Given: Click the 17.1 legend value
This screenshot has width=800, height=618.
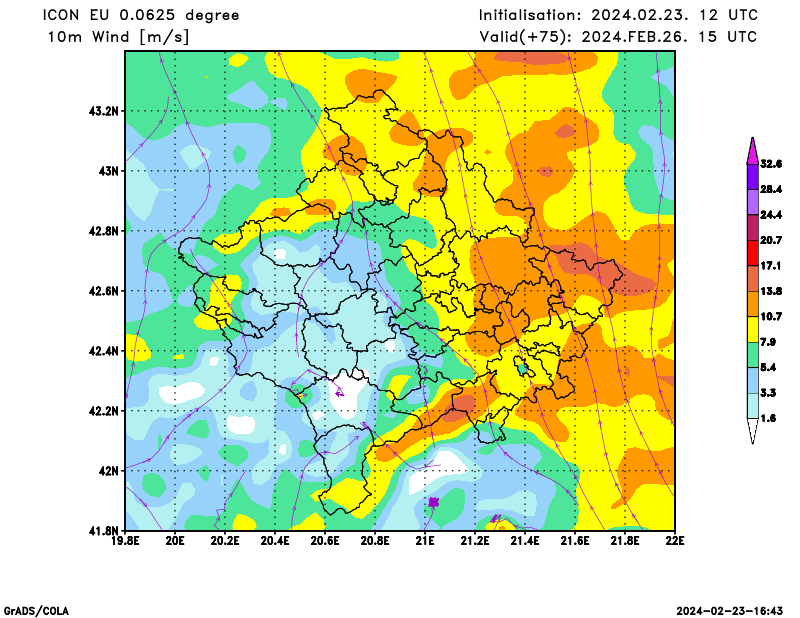Looking at the screenshot, I should pos(771,265).
